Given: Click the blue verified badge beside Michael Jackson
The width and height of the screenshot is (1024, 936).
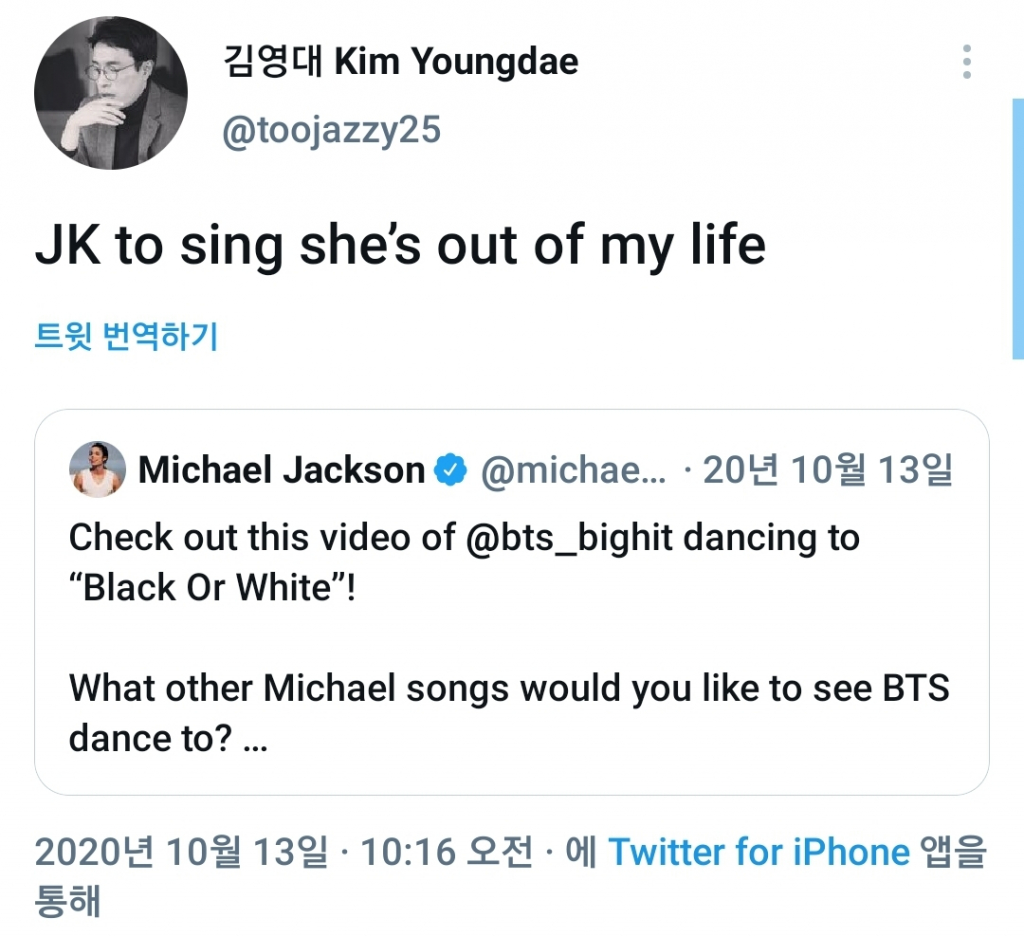Looking at the screenshot, I should click(454, 469).
